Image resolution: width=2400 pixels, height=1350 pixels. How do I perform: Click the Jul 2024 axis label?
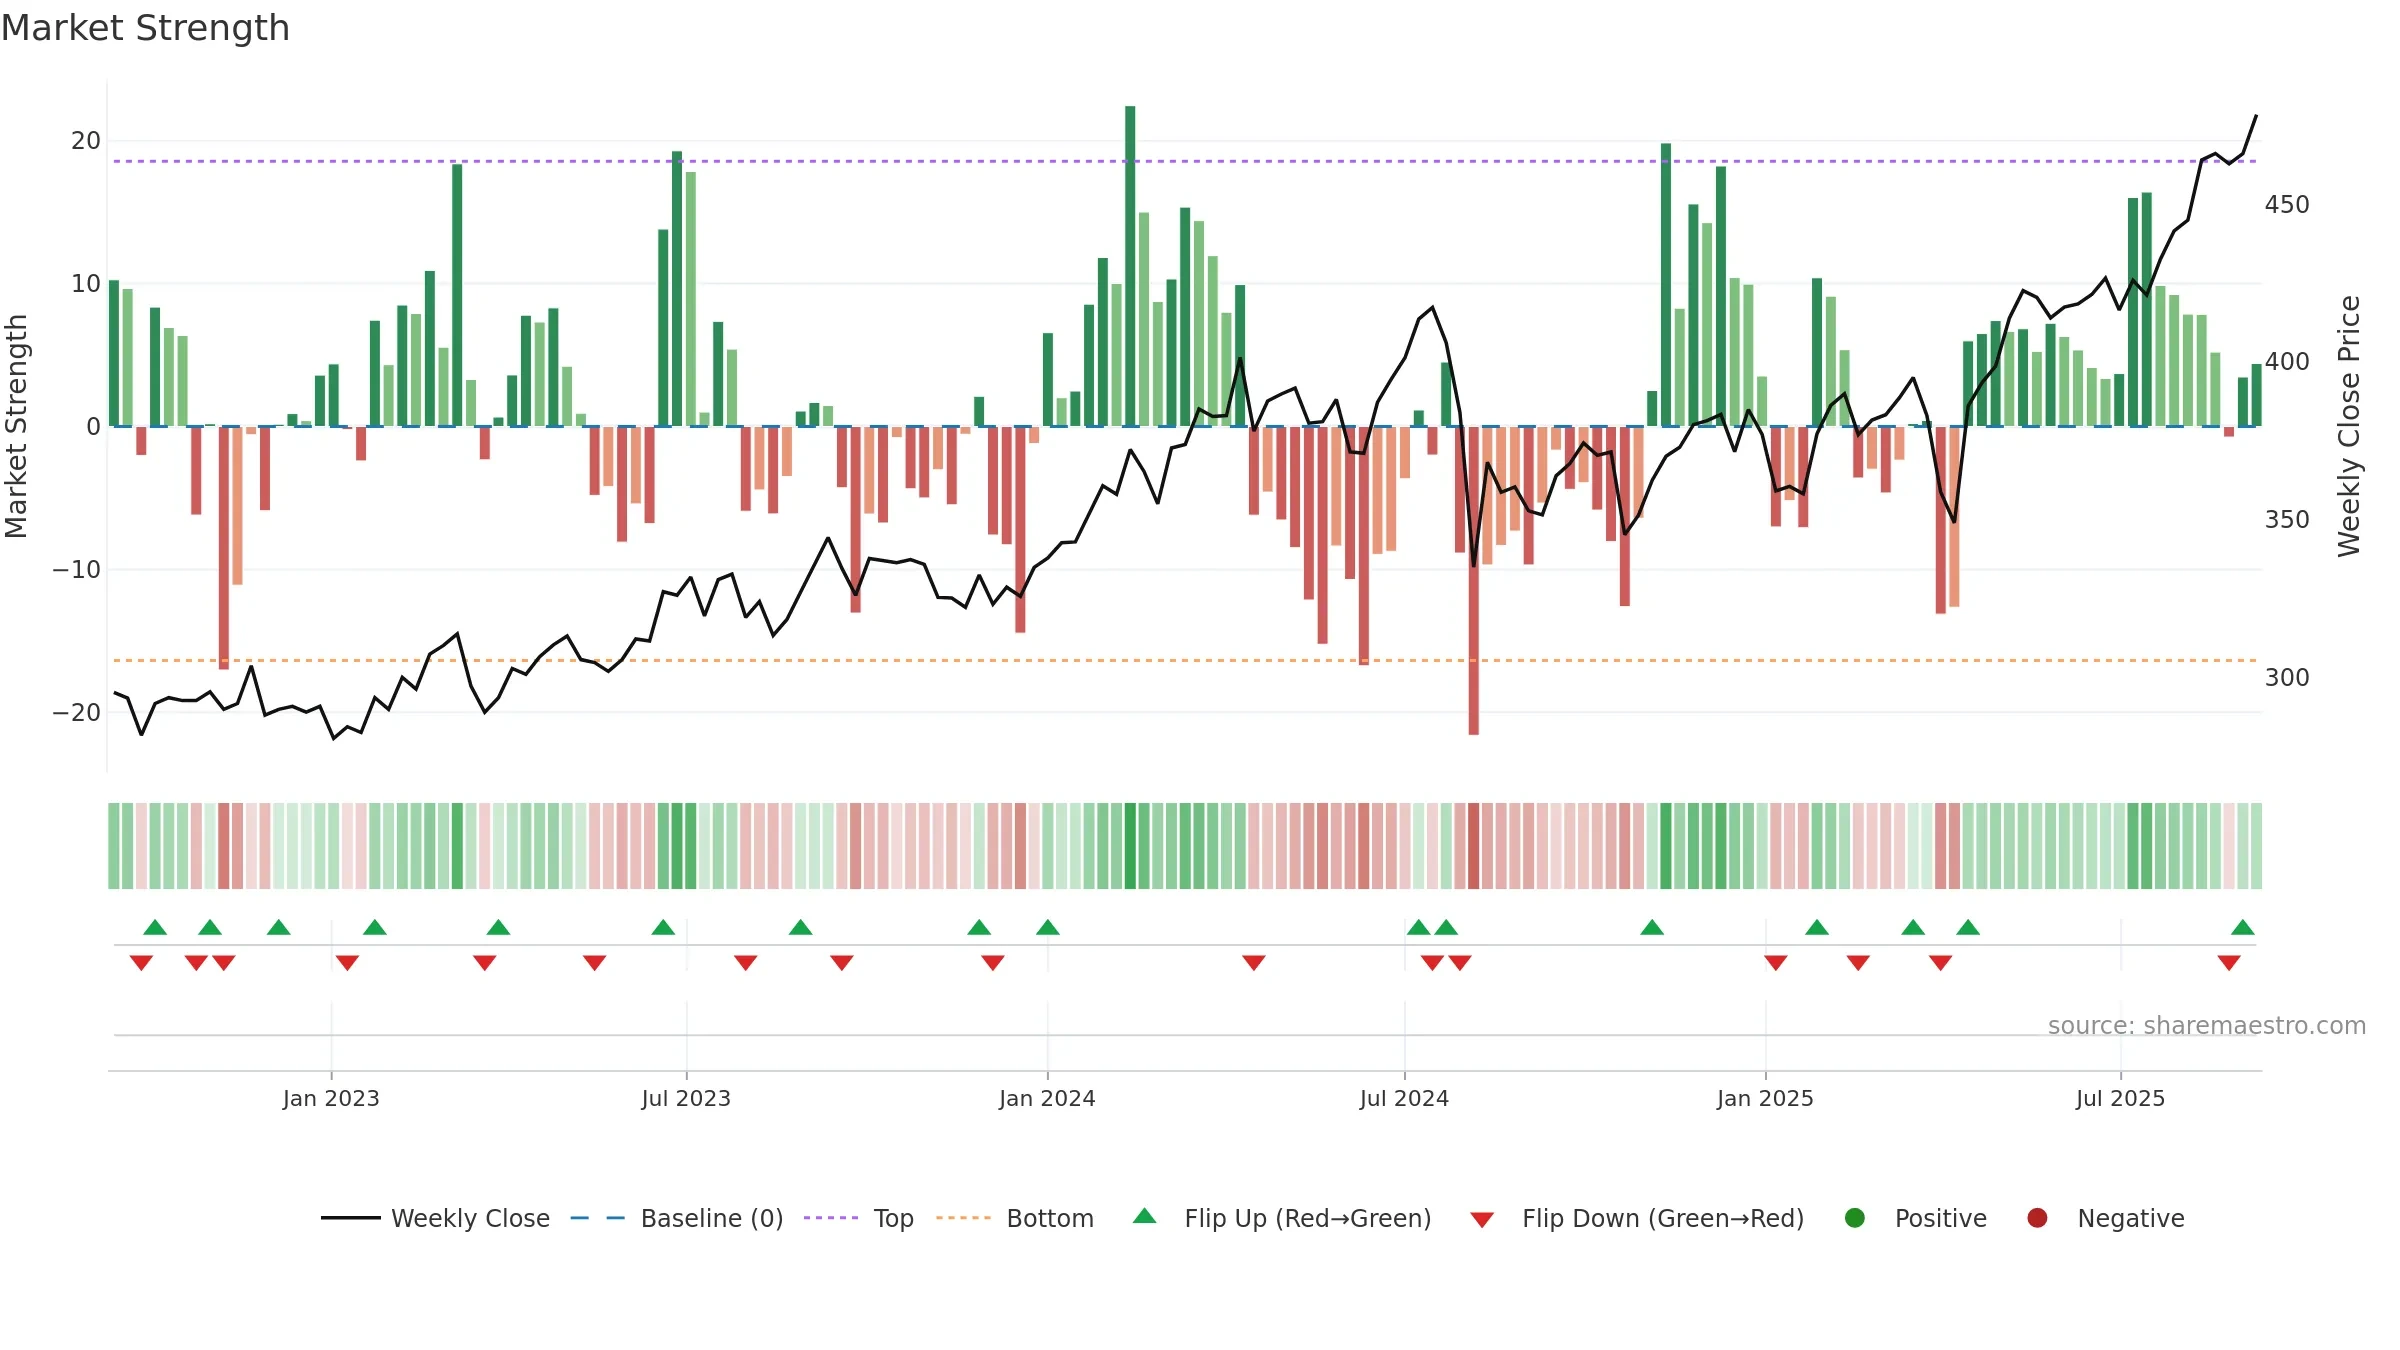[1404, 1098]
